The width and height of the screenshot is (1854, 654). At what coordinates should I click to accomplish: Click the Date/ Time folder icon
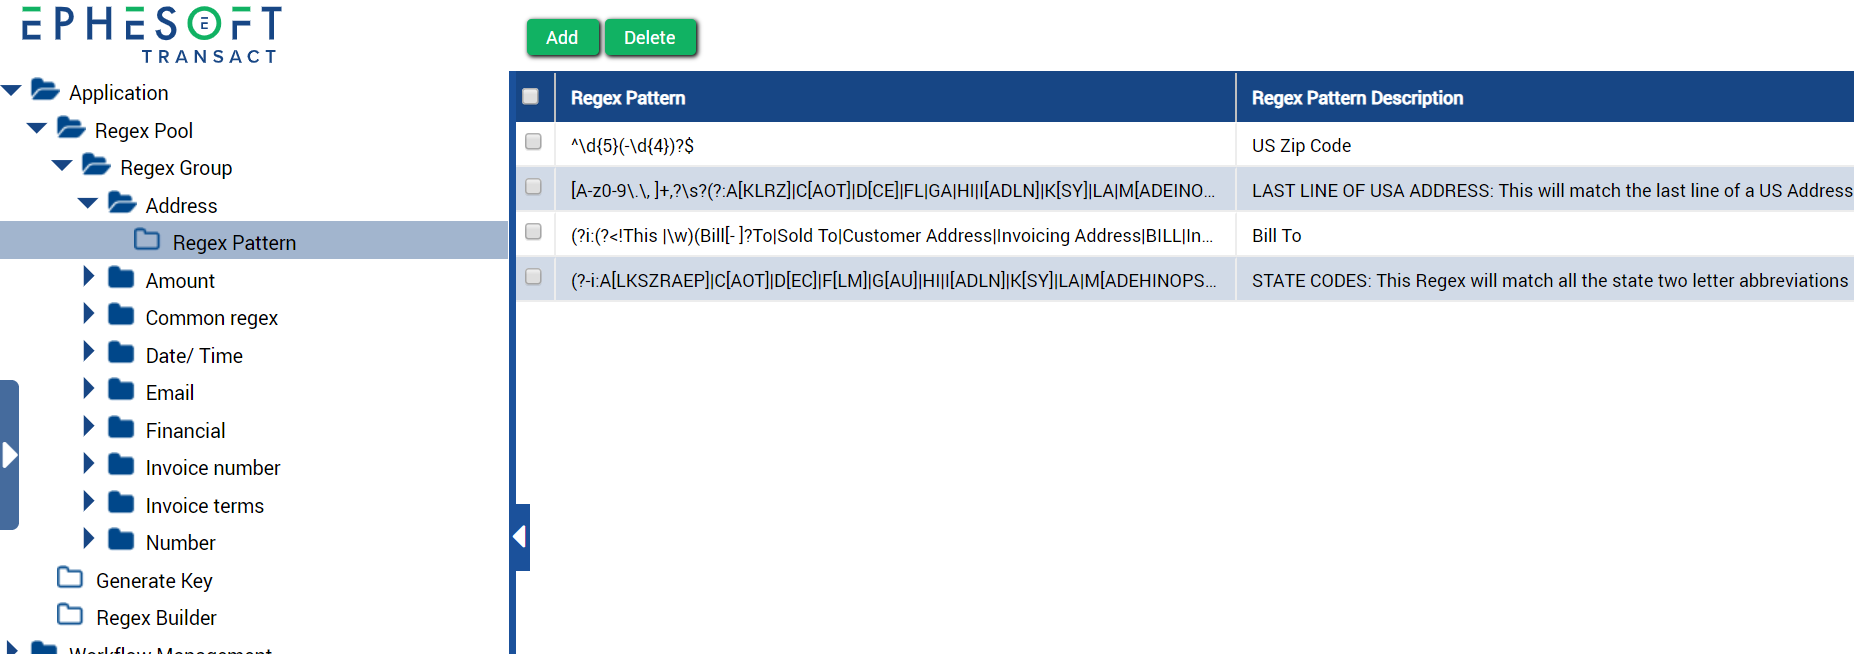pyautogui.click(x=121, y=353)
